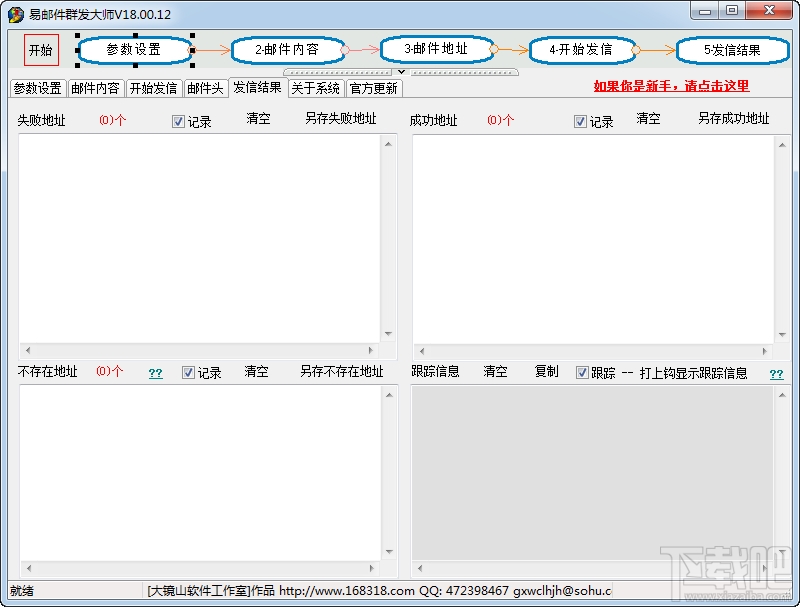Click up arrow of 失败地址 vertical scrollbar
The height and width of the screenshot is (607, 800).
pyautogui.click(x=388, y=144)
